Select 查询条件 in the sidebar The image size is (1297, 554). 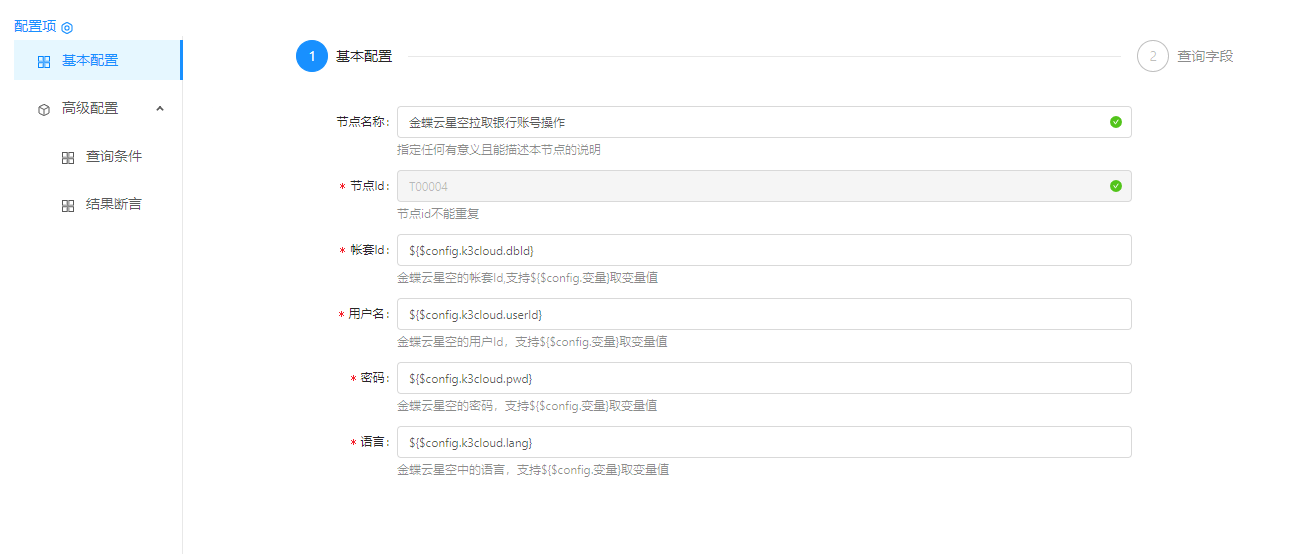click(114, 157)
